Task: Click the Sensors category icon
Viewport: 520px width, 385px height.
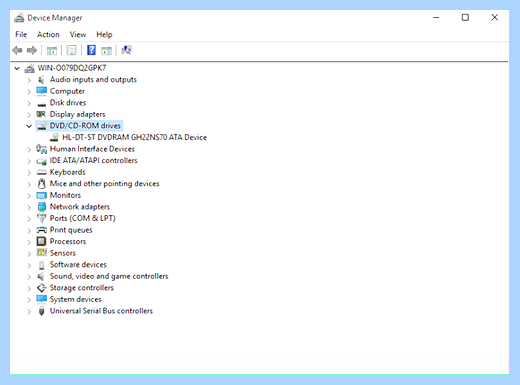Action: (x=41, y=253)
